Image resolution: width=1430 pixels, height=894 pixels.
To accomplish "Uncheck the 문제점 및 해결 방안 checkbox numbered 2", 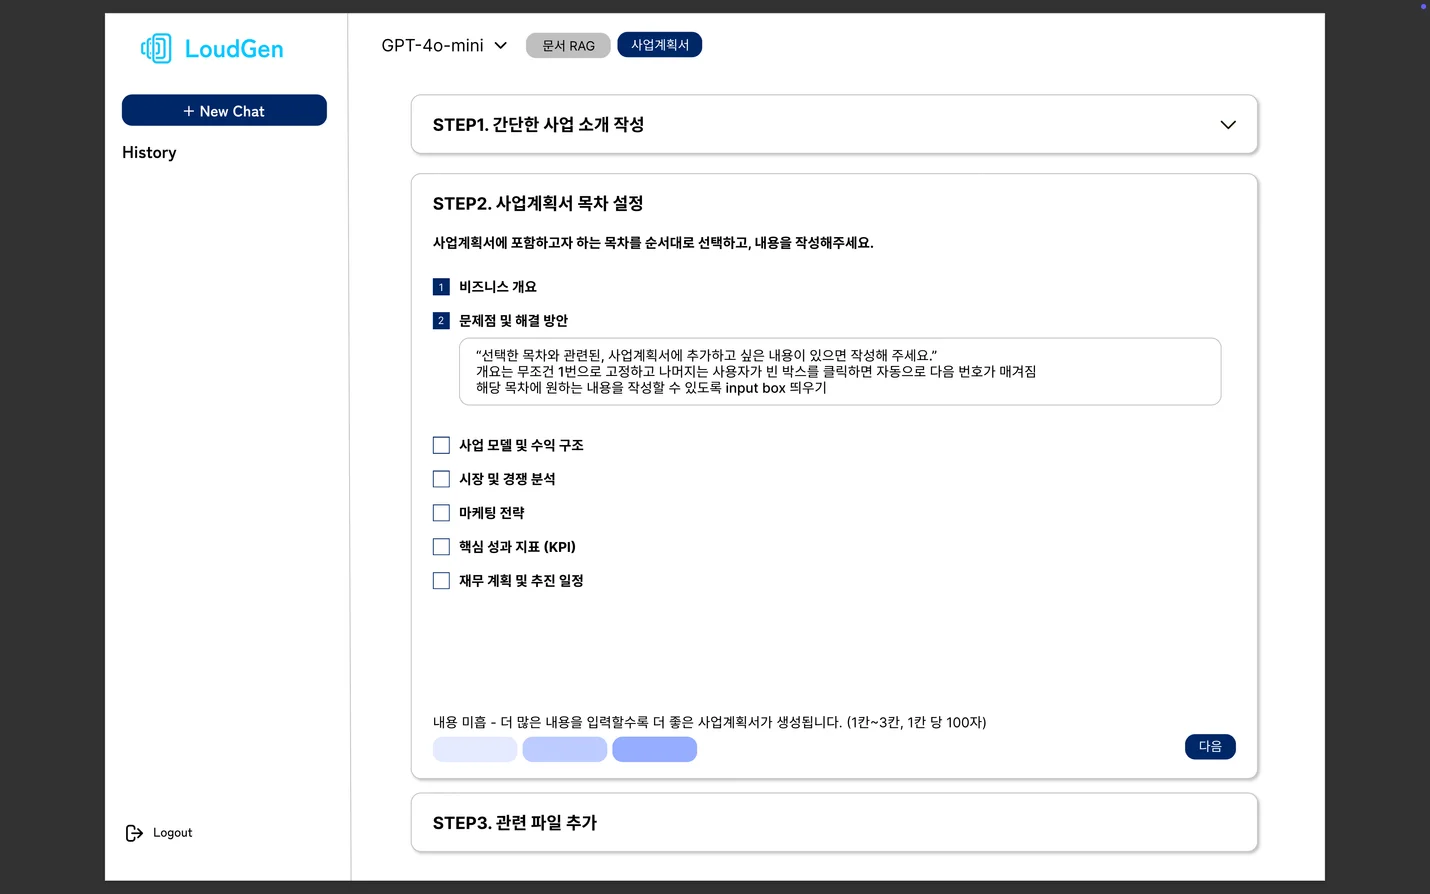I will [441, 321].
